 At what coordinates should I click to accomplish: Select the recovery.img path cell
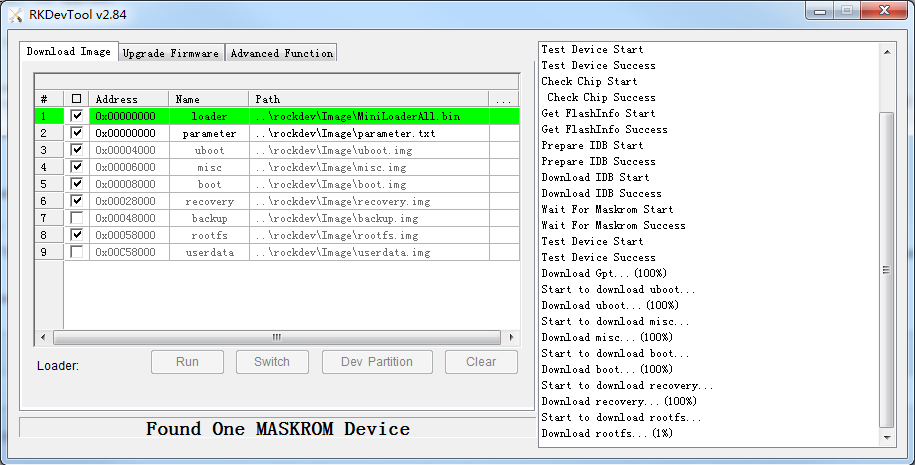point(369,201)
